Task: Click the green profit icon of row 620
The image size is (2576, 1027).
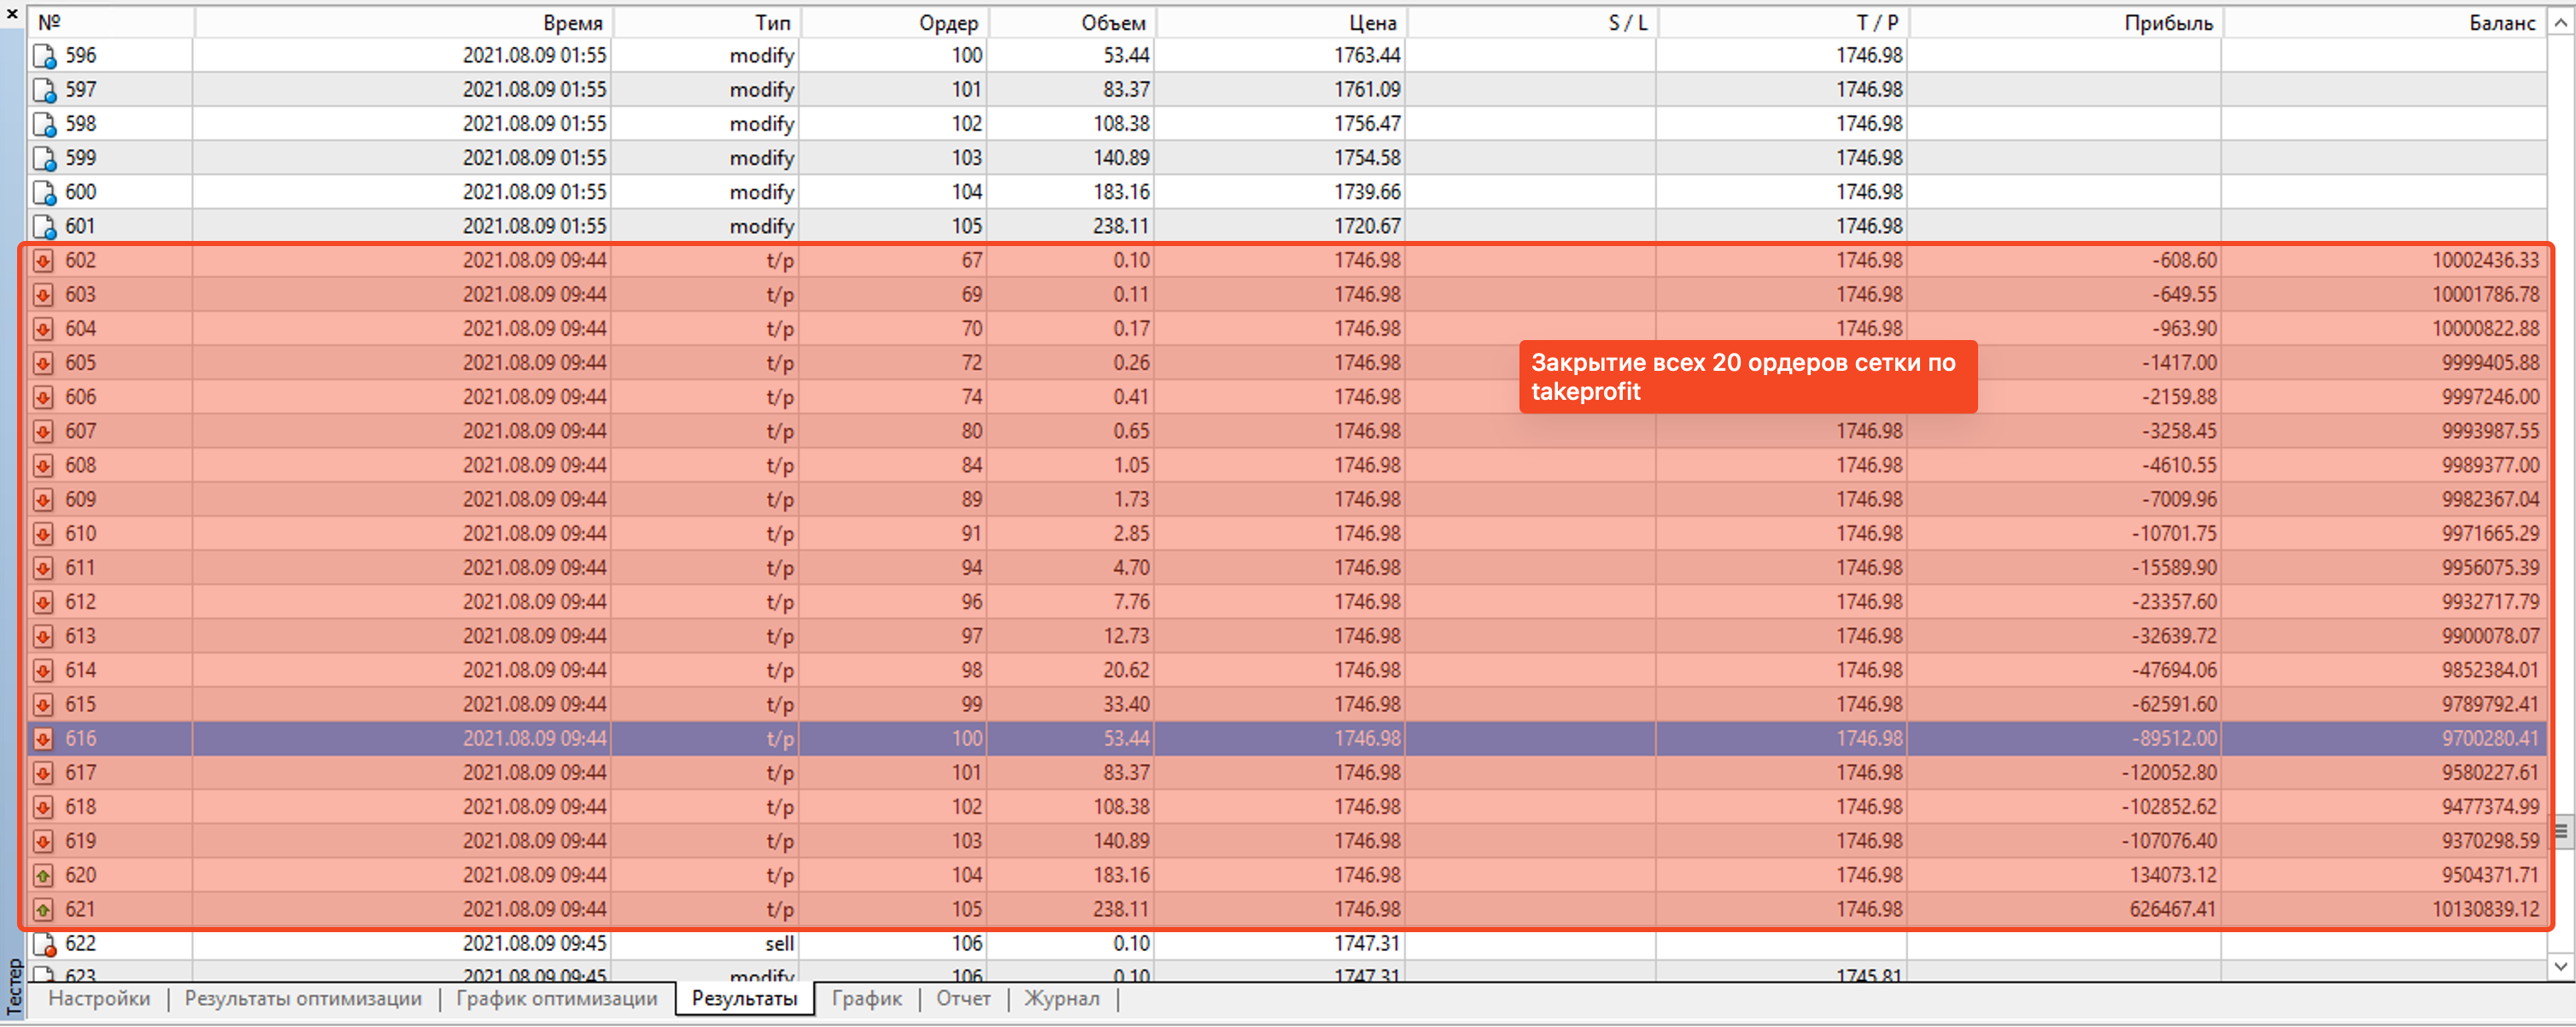Action: click(43, 876)
